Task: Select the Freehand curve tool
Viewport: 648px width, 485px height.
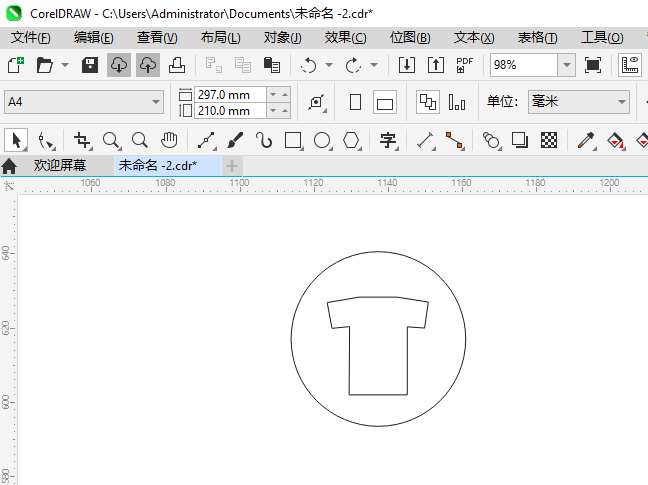Action: [207, 140]
